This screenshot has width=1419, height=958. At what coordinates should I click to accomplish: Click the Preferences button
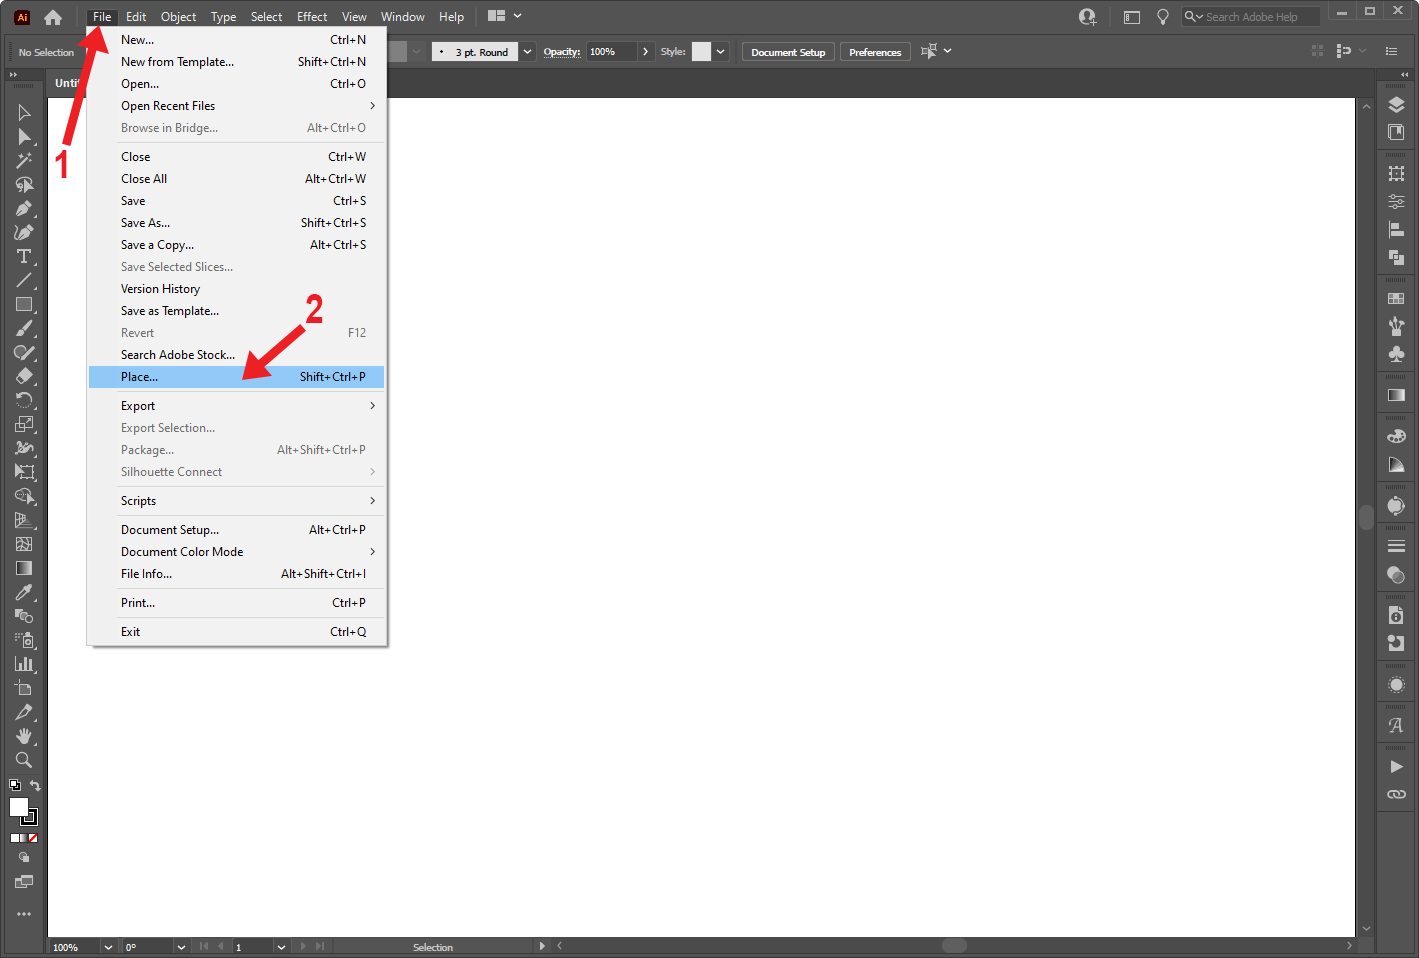pos(875,52)
